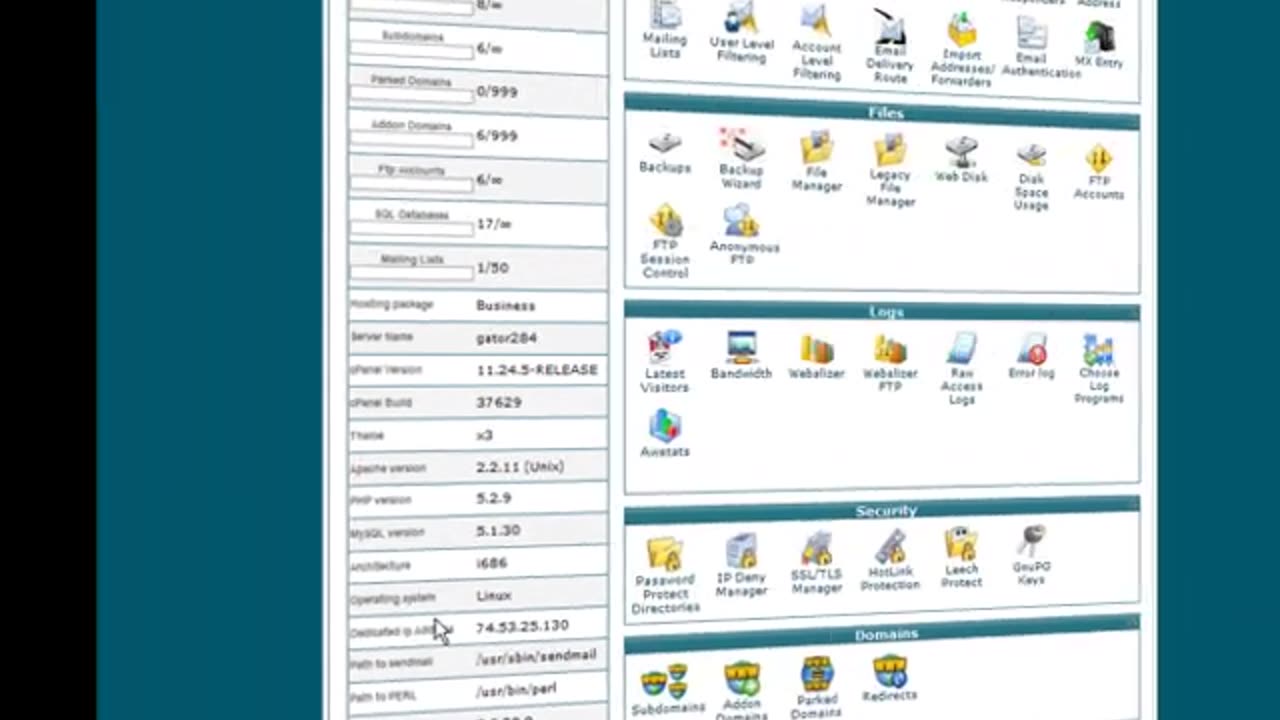Image resolution: width=1280 pixels, height=720 pixels.
Task: Click Perl path /usr/bin/perl
Action: (516, 690)
